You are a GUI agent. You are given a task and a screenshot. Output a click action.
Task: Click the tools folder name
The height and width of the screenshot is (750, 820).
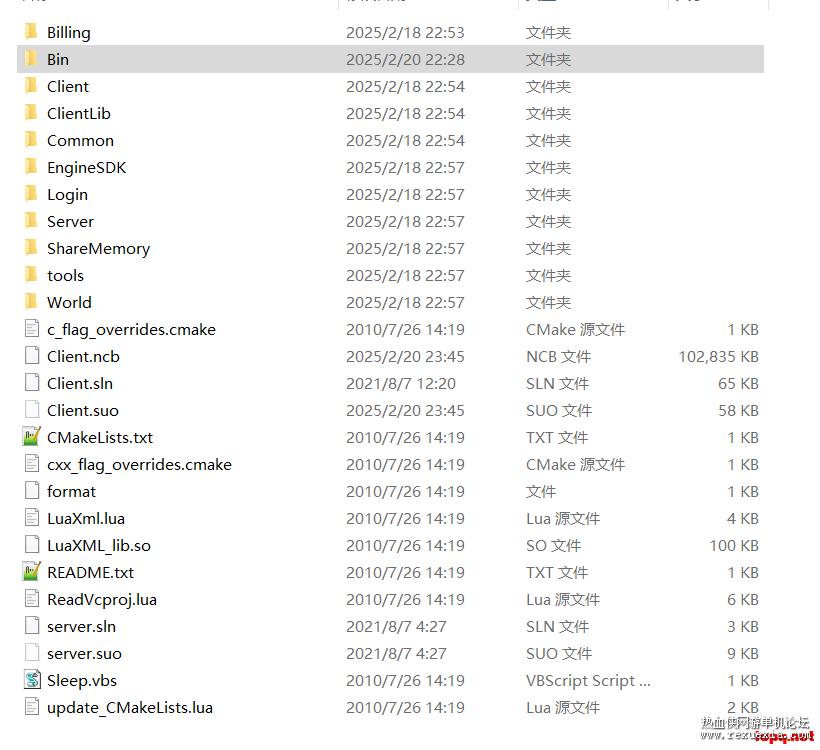coord(65,276)
